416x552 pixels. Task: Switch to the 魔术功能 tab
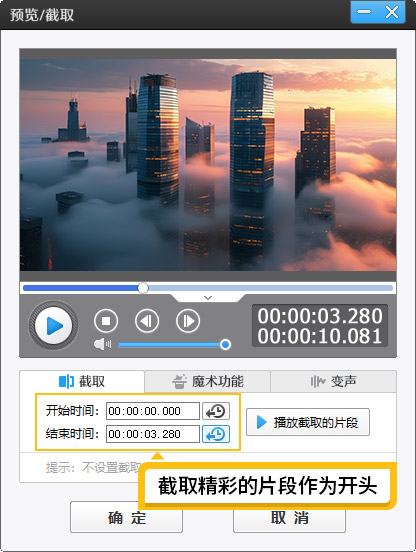click(207, 381)
